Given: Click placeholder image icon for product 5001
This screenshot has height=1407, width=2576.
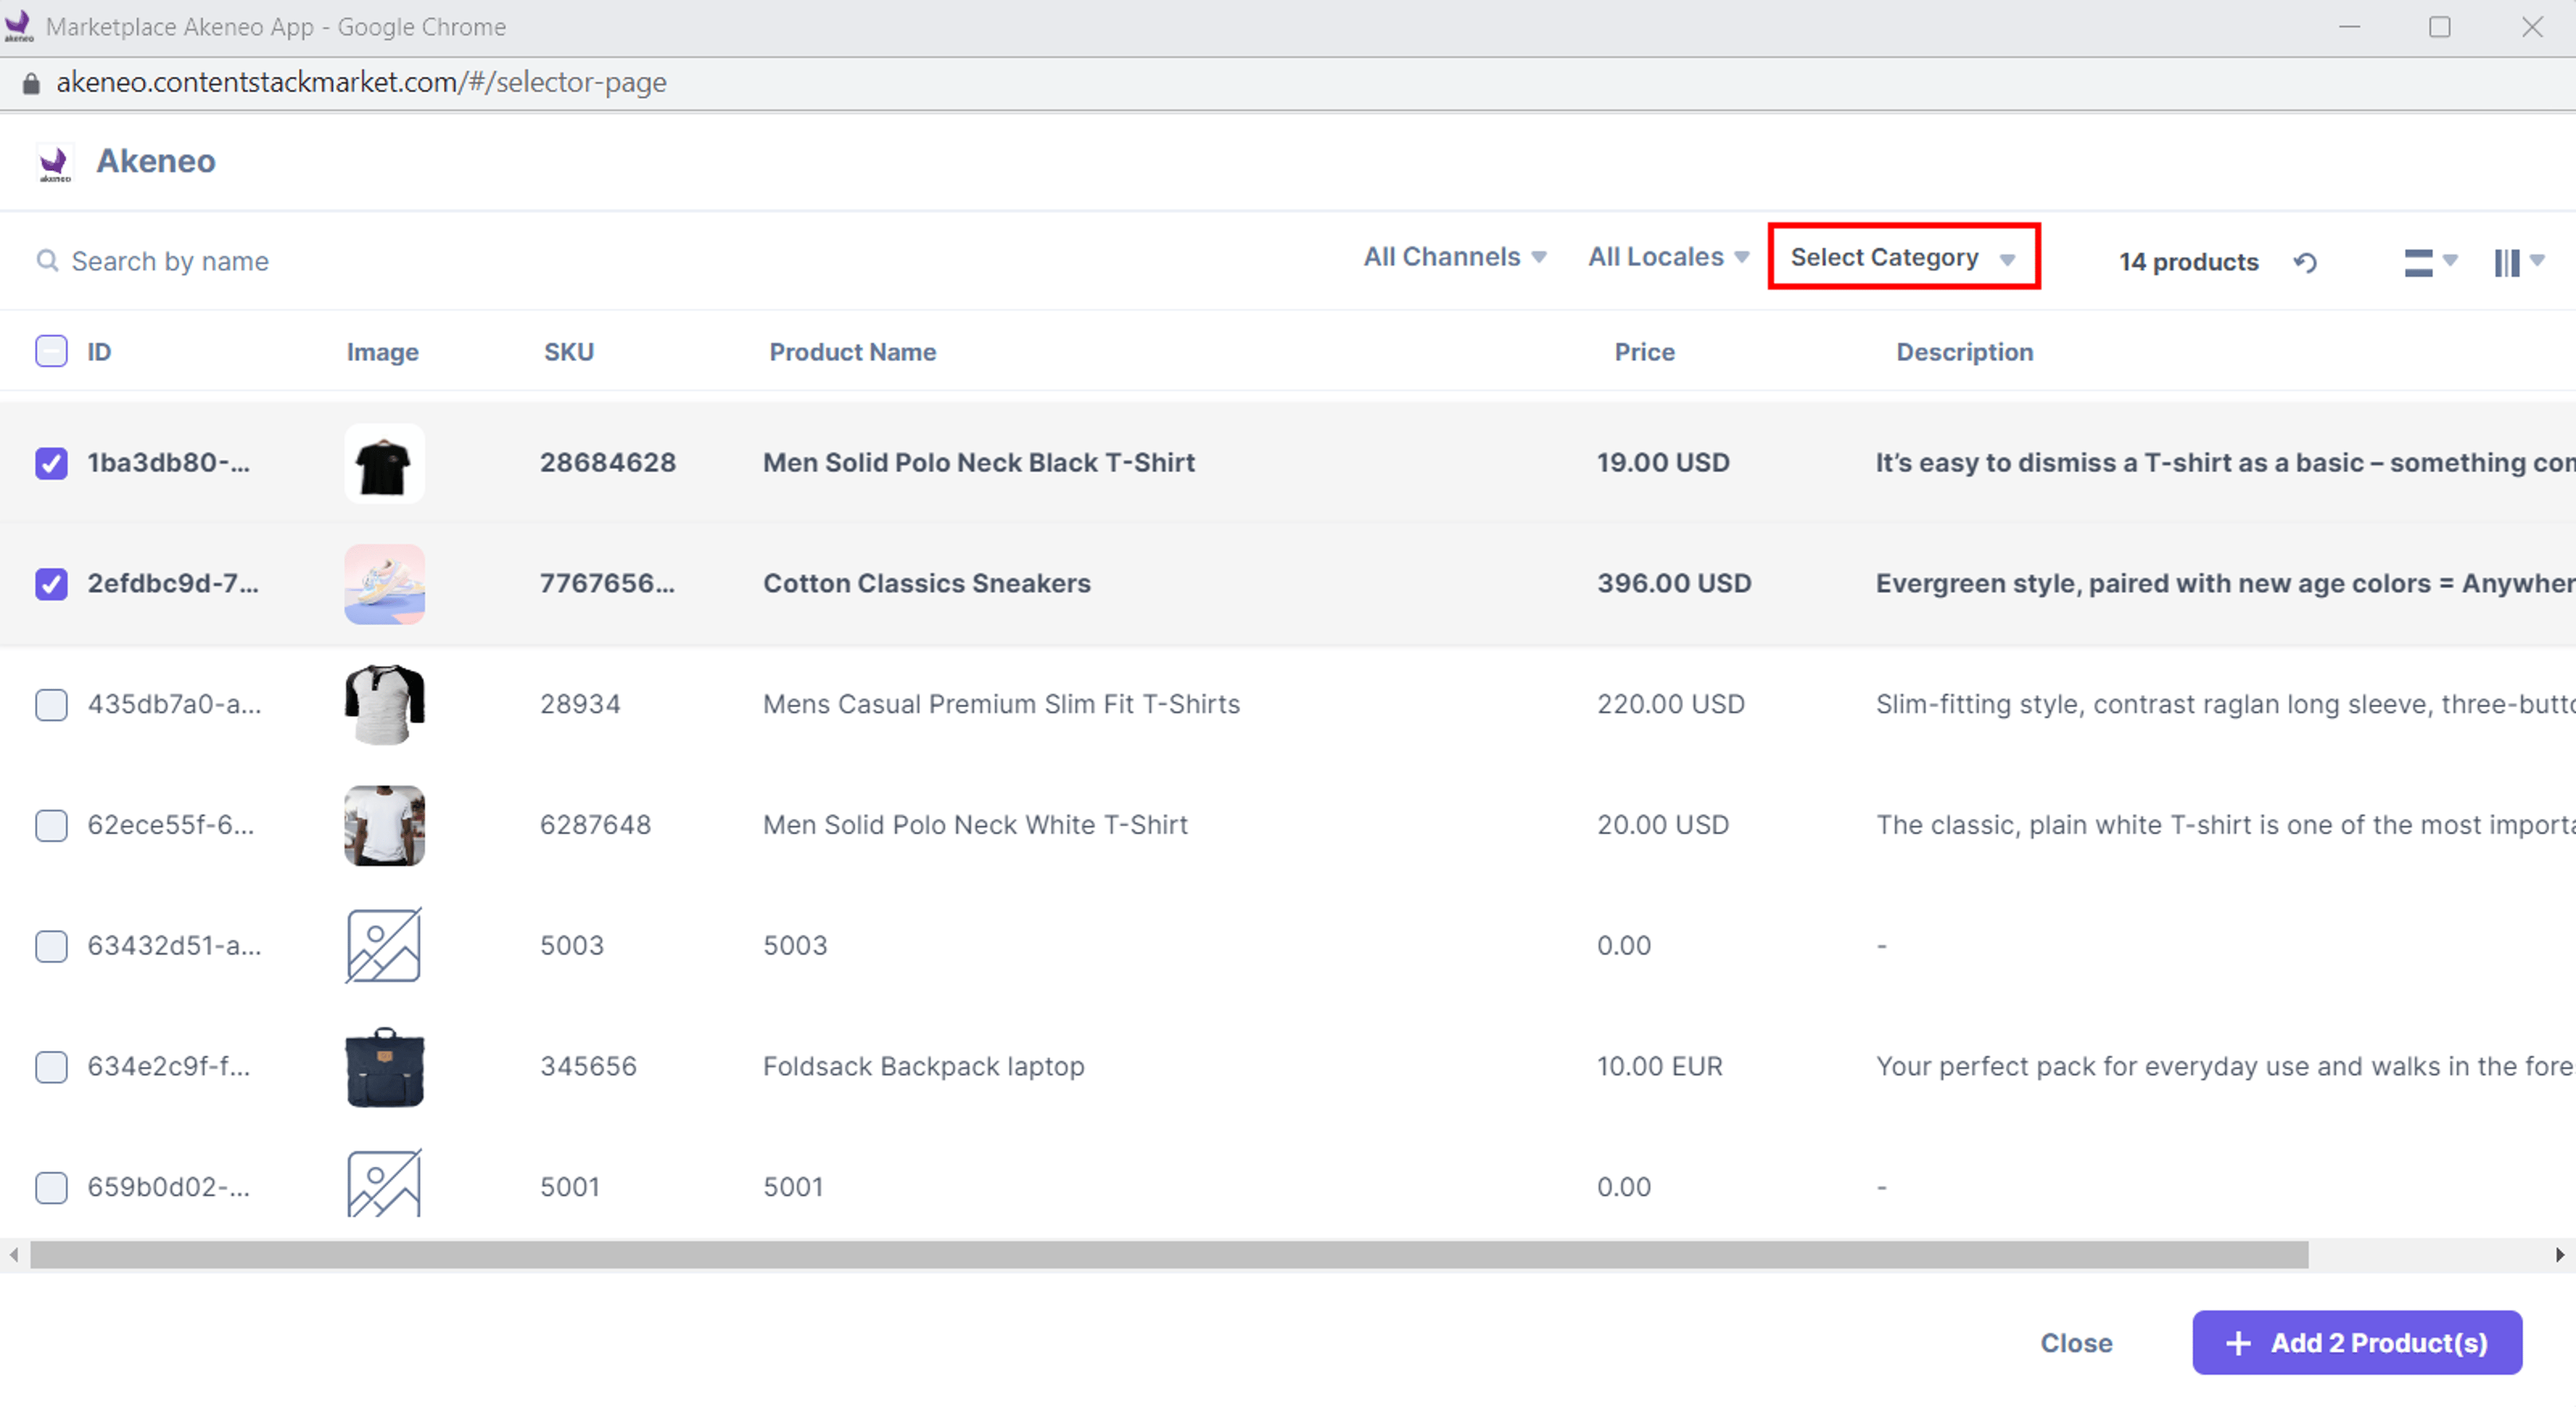Looking at the screenshot, I should [x=384, y=1184].
